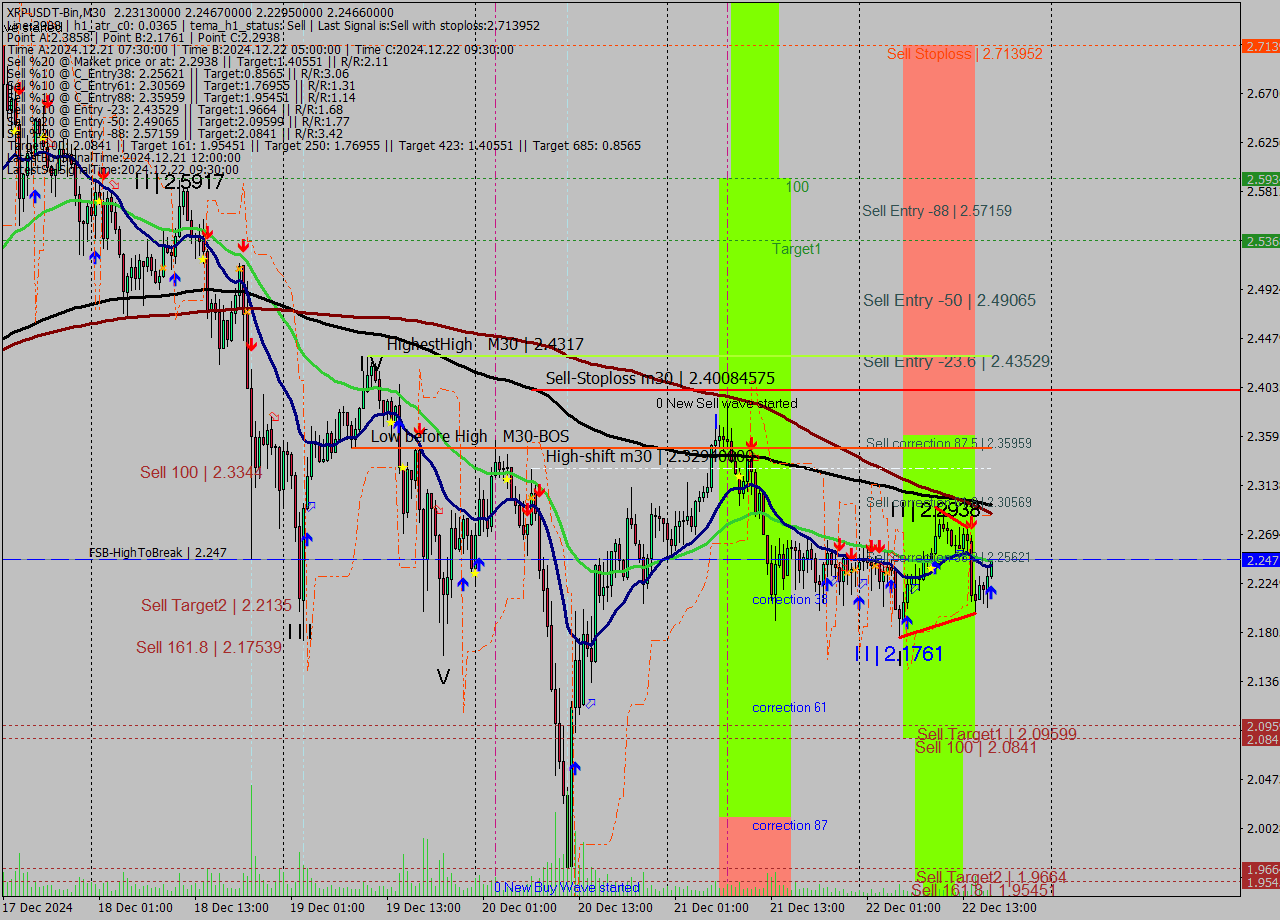The width and height of the screenshot is (1280, 920).
Task: Click the '20 Dec 13:00' time label
Action: tap(615, 908)
